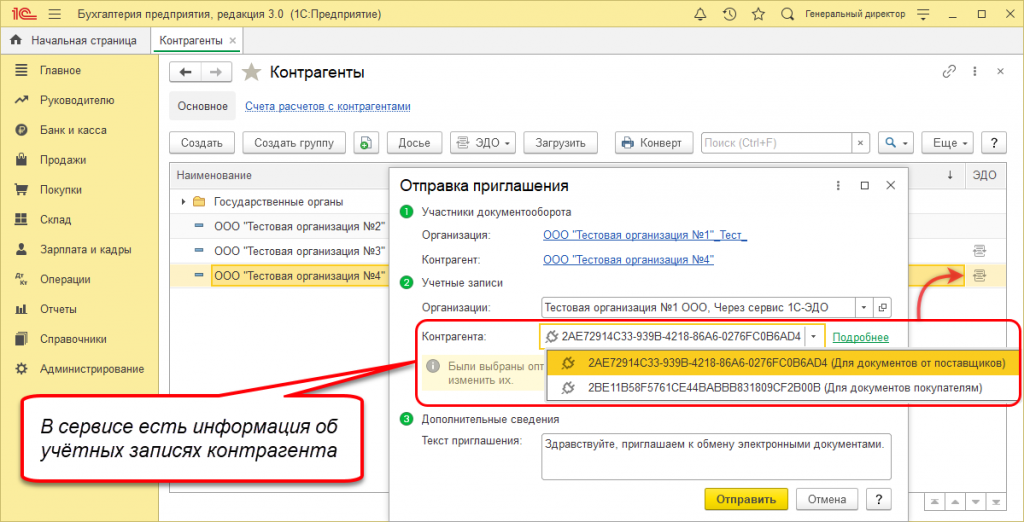This screenshot has height=522, width=1024.
Task: Open Администрирование section
Action: (x=91, y=369)
